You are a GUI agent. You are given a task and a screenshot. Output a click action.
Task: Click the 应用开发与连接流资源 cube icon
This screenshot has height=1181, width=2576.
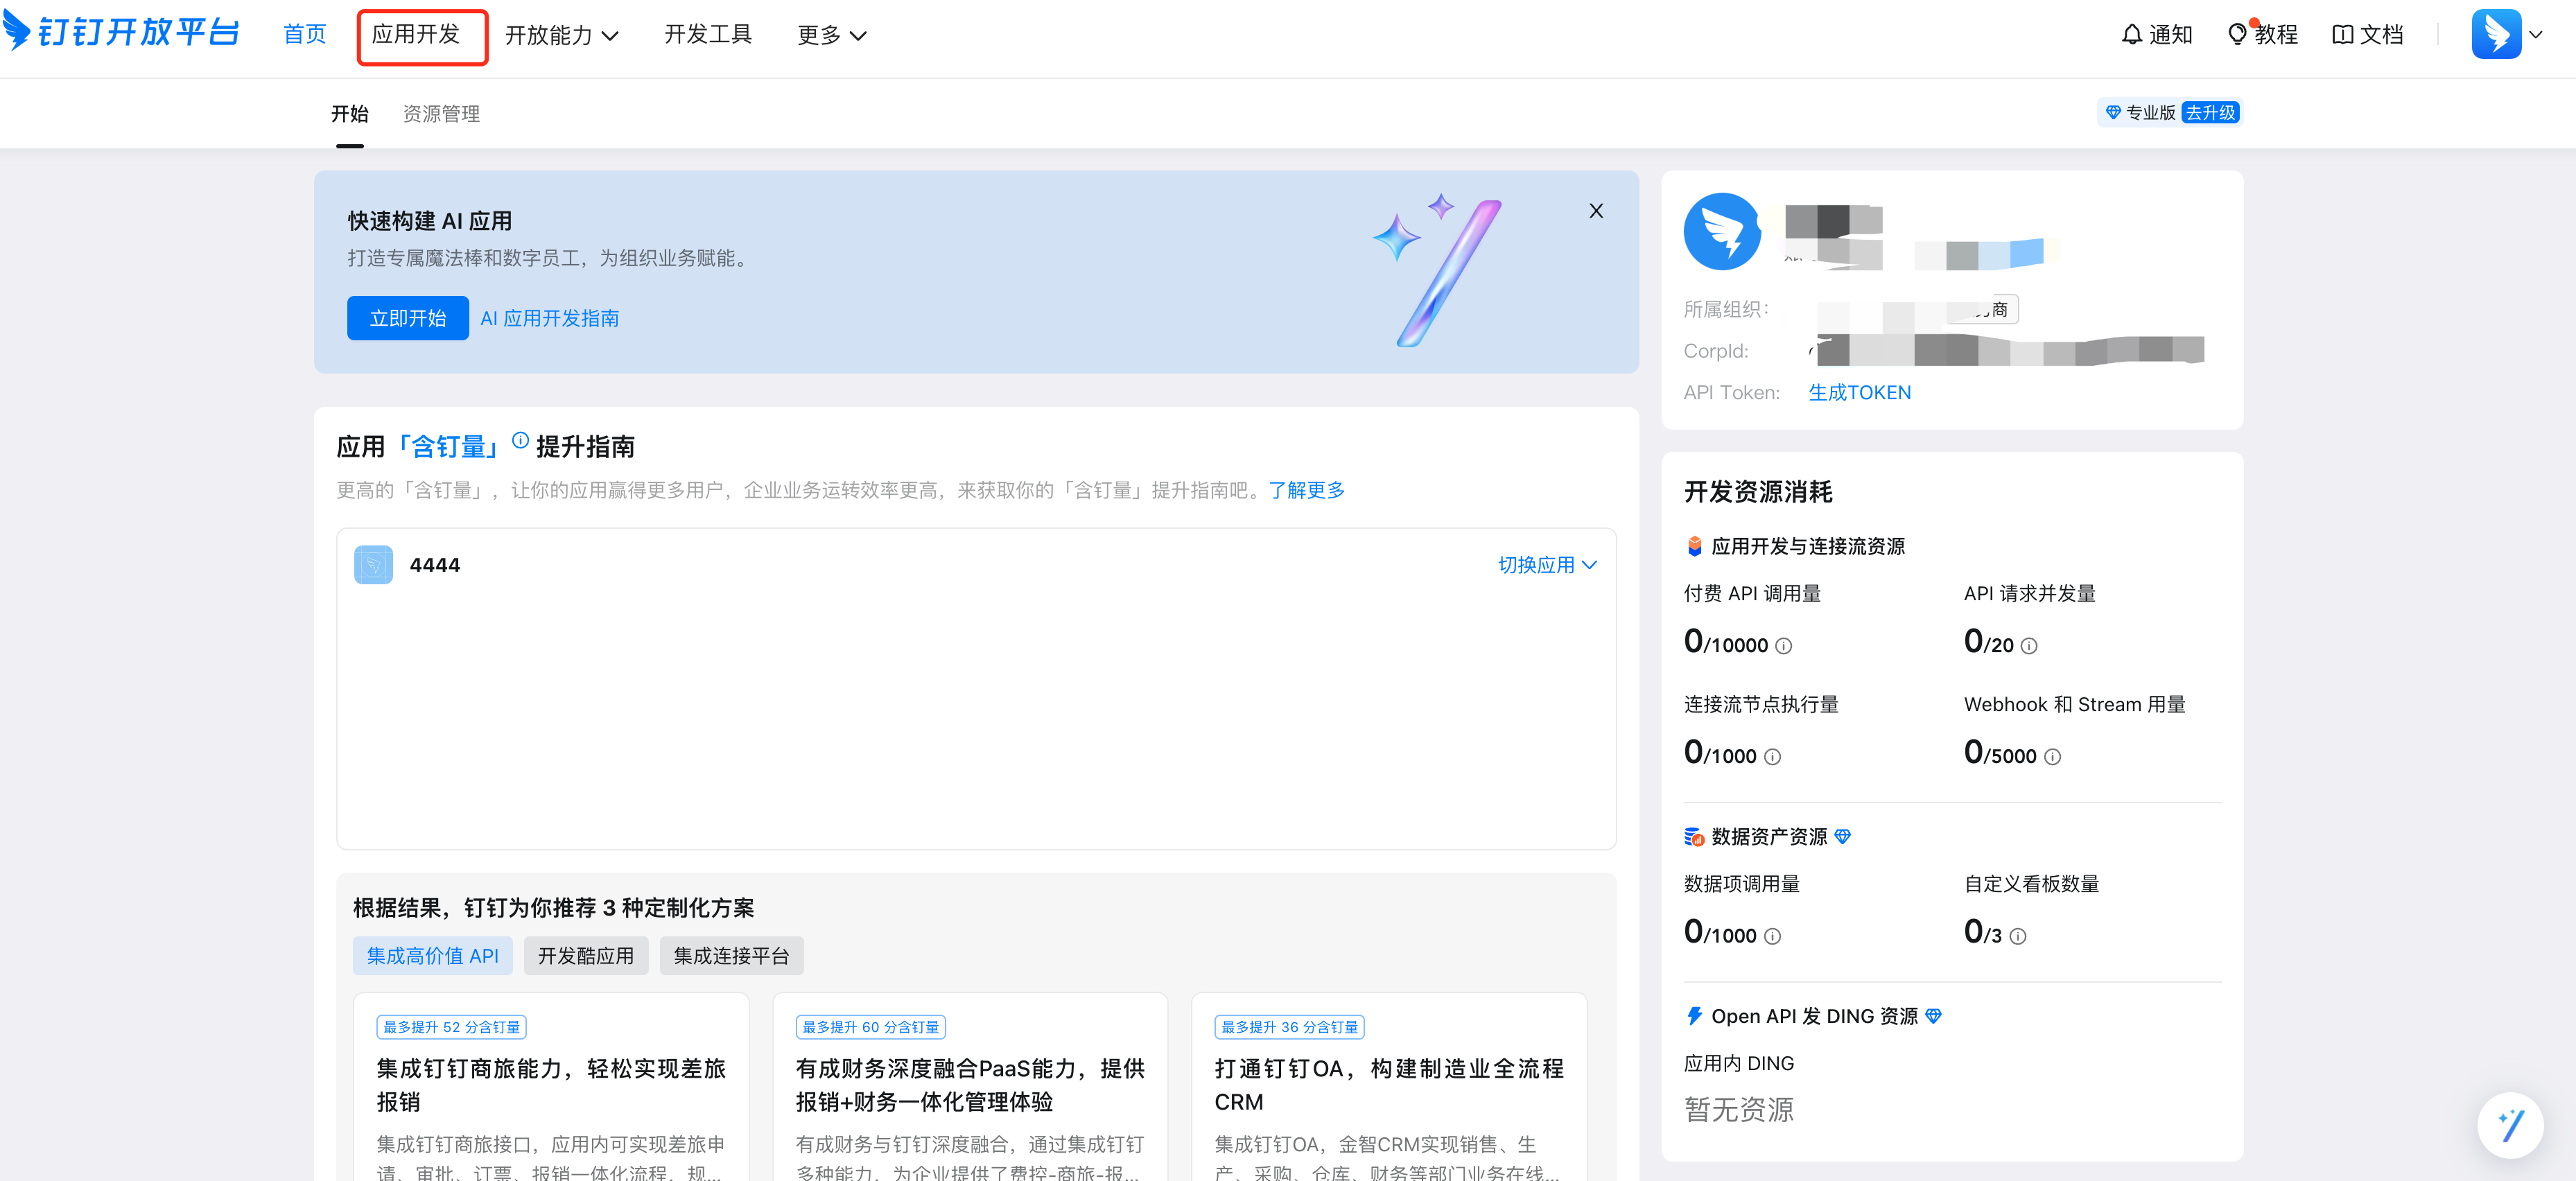click(x=1694, y=546)
